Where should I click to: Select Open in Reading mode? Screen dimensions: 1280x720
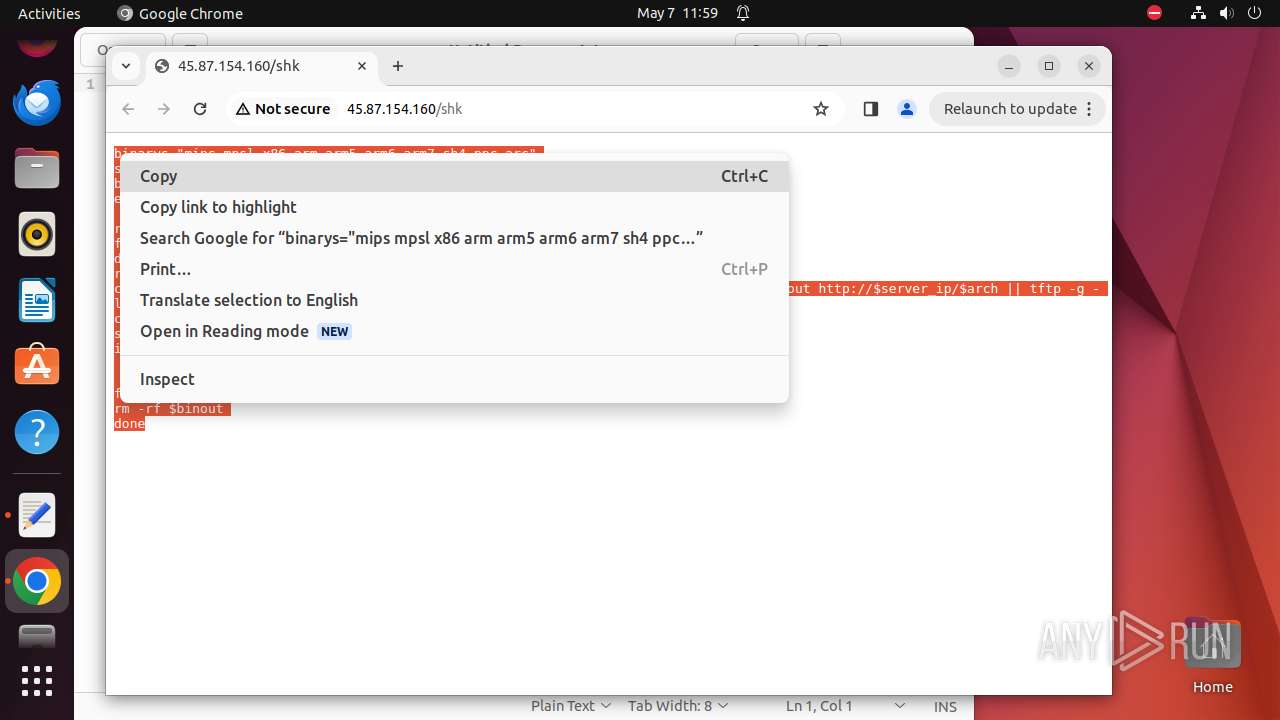click(x=453, y=331)
